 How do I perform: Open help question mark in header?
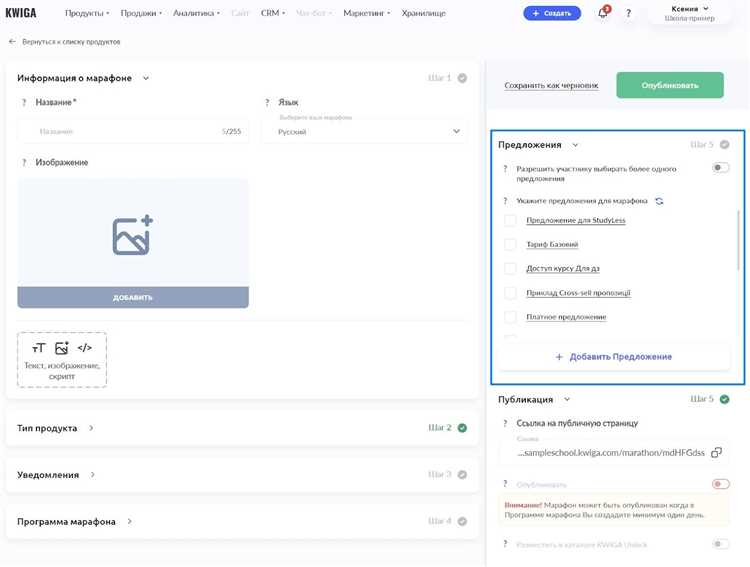coord(628,13)
